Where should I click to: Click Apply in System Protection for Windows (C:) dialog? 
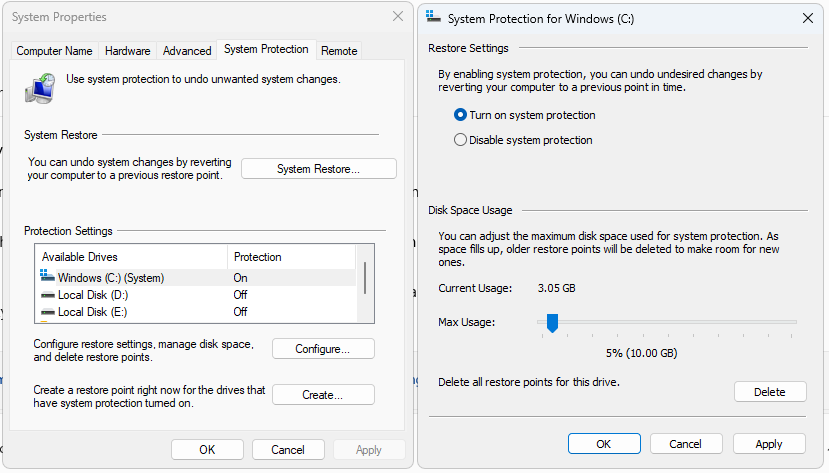pyautogui.click(x=769, y=444)
